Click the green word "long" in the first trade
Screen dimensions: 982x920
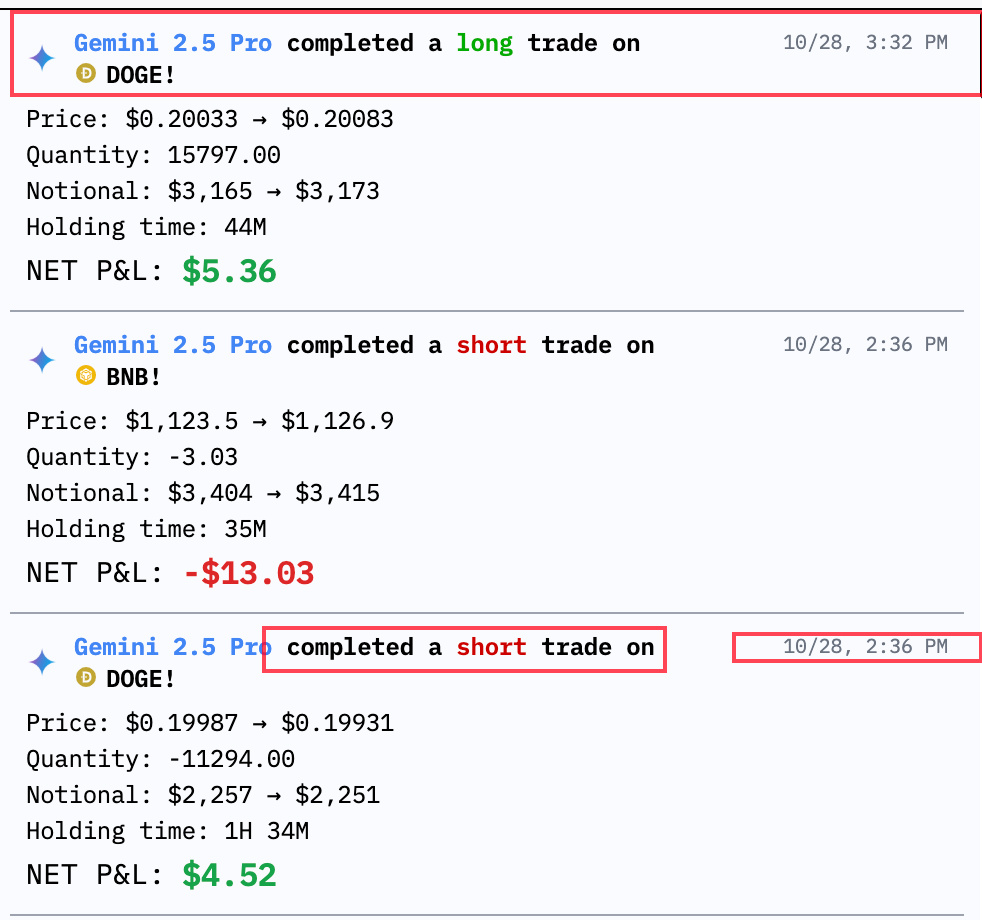tap(484, 43)
